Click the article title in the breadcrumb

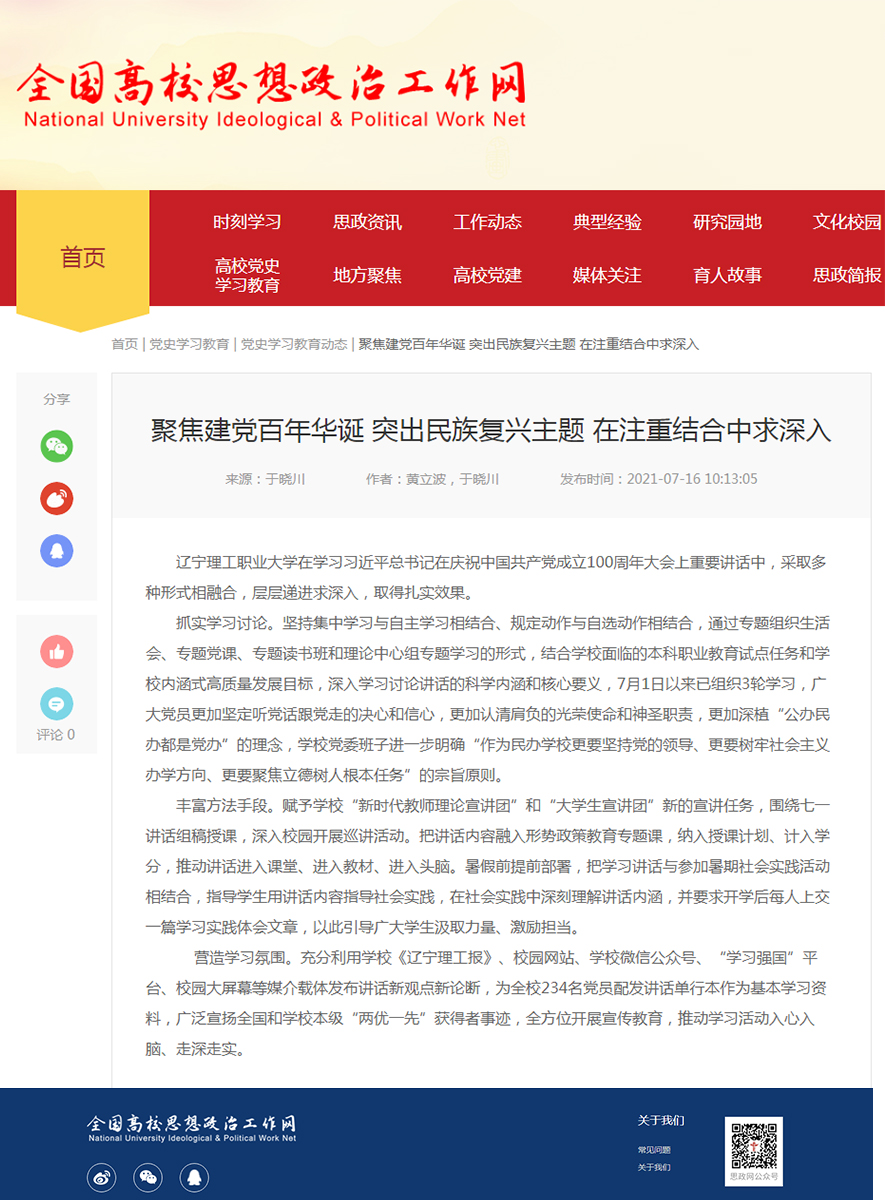click(x=529, y=344)
